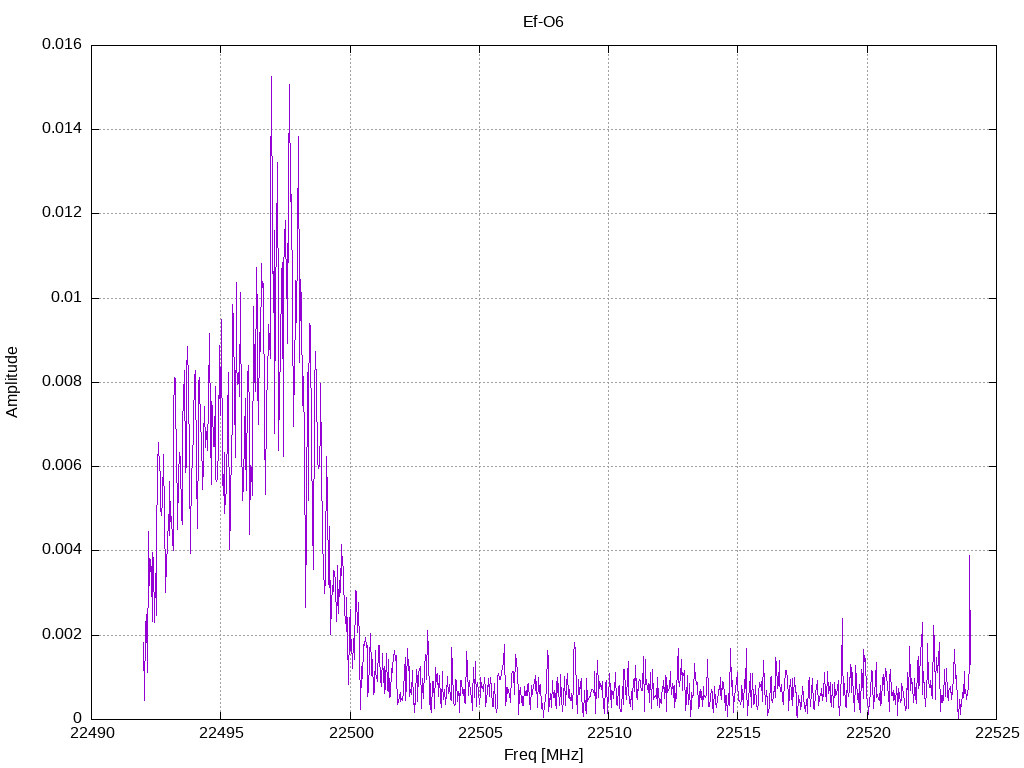Select the 22515 x-axis tick label
This screenshot has width=1024, height=768.
click(737, 733)
